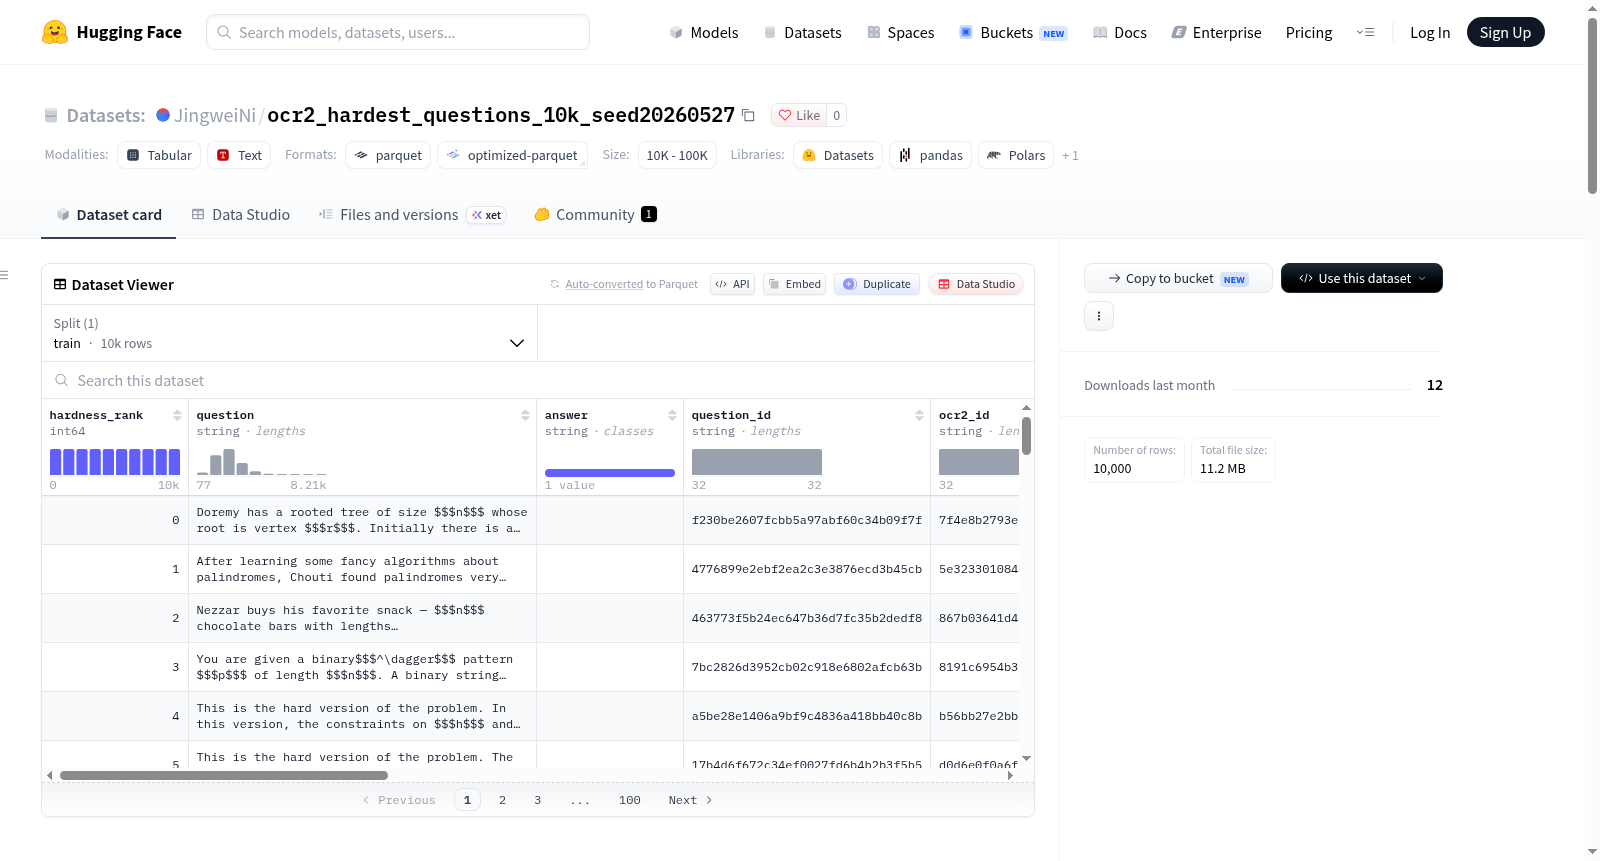Click the JingweiNi user avatar
This screenshot has height=861, width=1600.
click(163, 115)
